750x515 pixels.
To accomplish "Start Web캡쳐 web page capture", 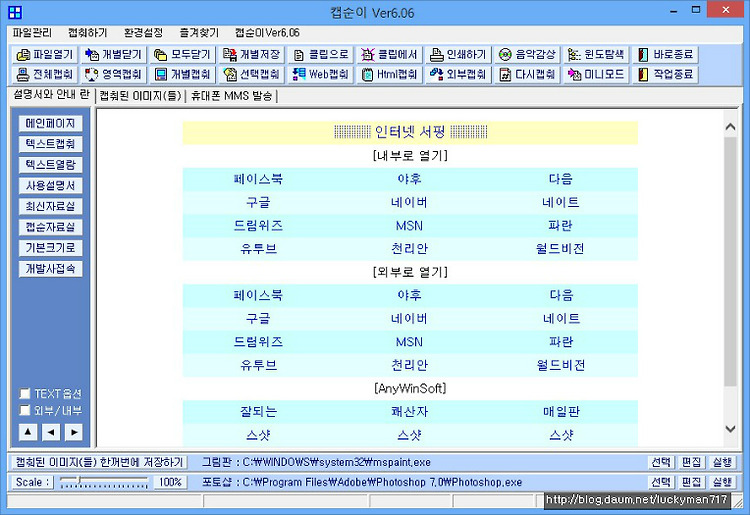I will click(x=320, y=75).
